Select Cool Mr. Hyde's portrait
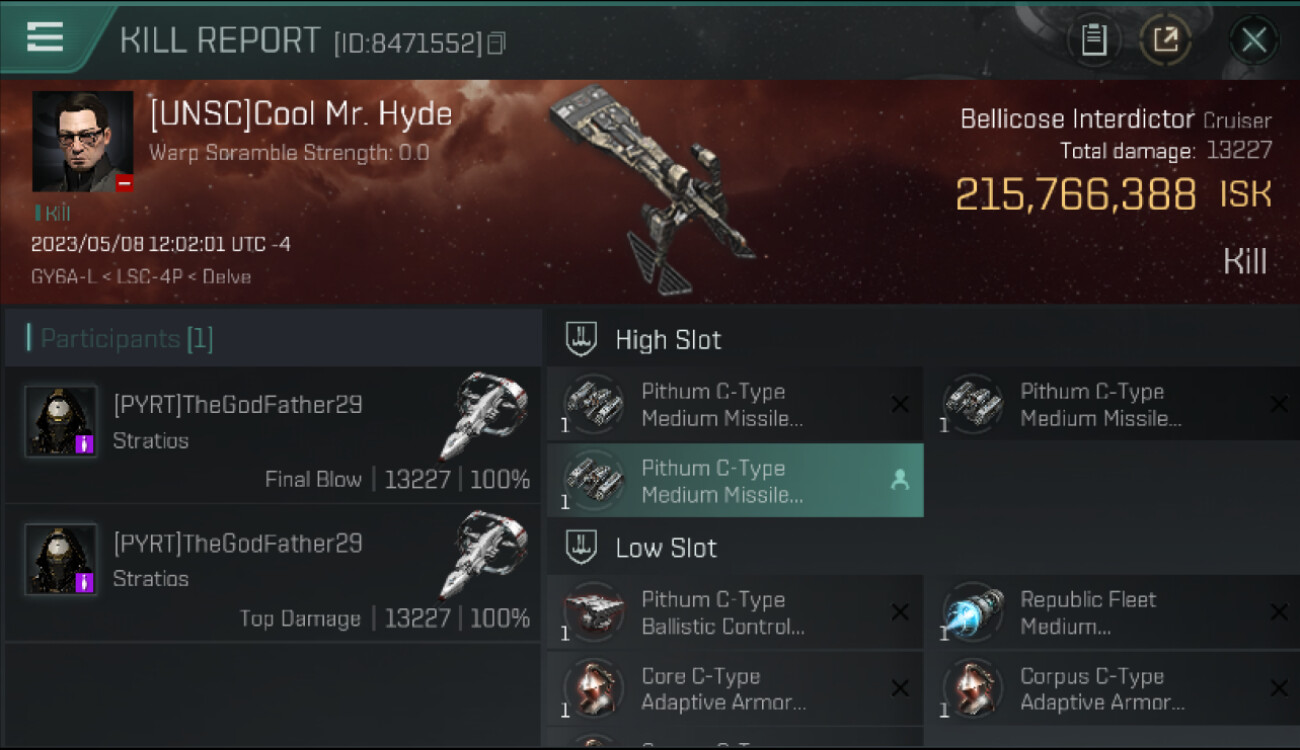This screenshot has width=1300, height=750. click(x=83, y=141)
